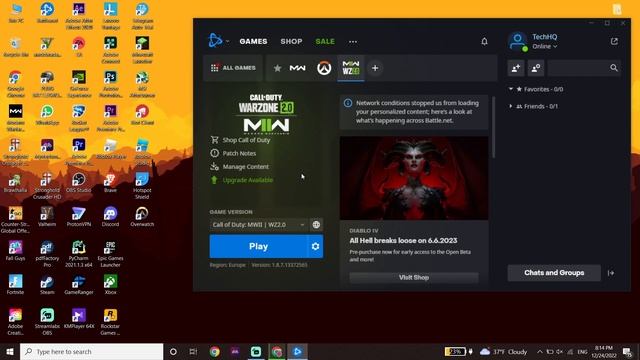Viewport: 640px width, 360px height.
Task: Open the OBS Studio desktop shortcut
Action: coord(79,183)
